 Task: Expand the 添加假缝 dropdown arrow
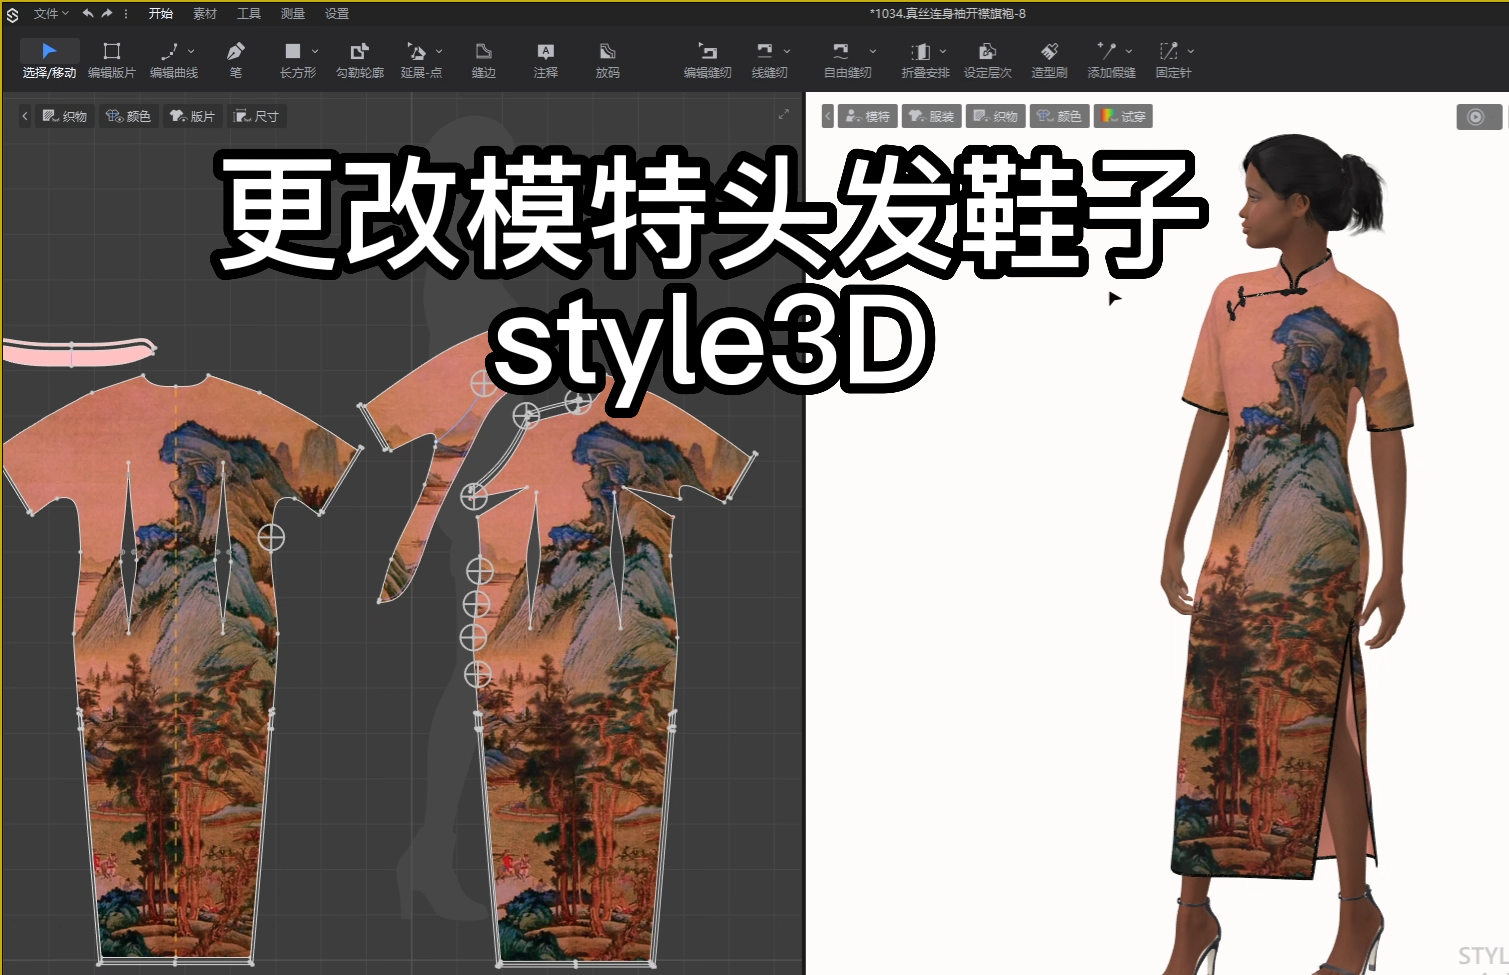(x=1129, y=51)
